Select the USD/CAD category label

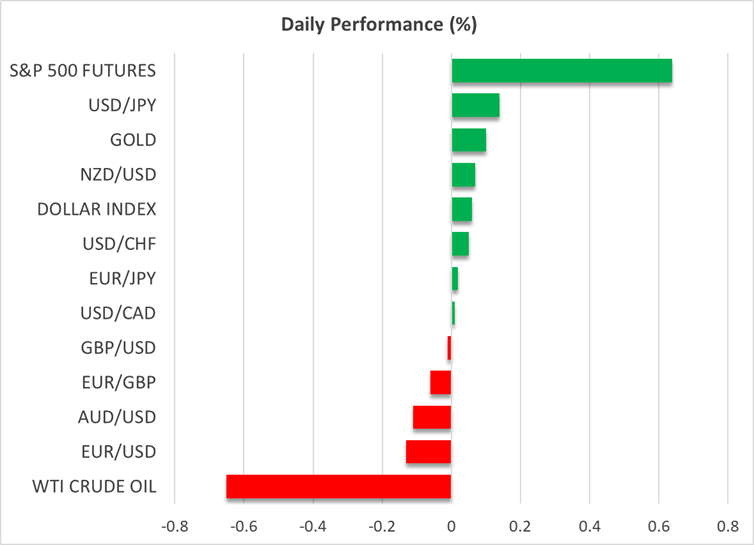[118, 313]
